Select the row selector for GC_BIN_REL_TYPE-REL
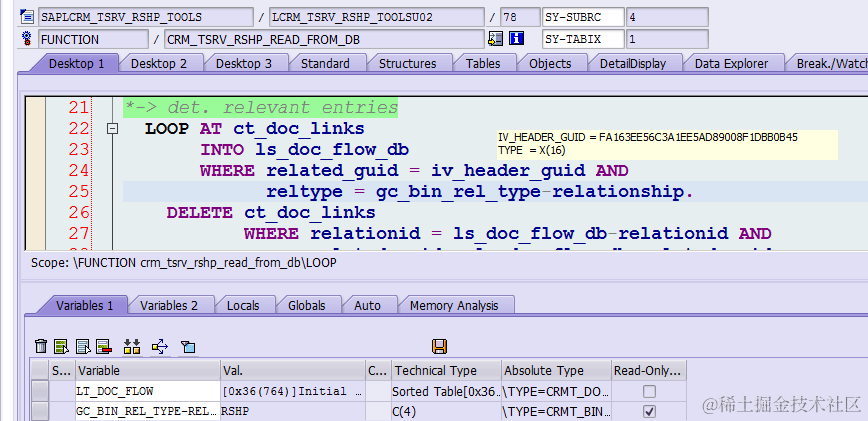 click(x=40, y=412)
